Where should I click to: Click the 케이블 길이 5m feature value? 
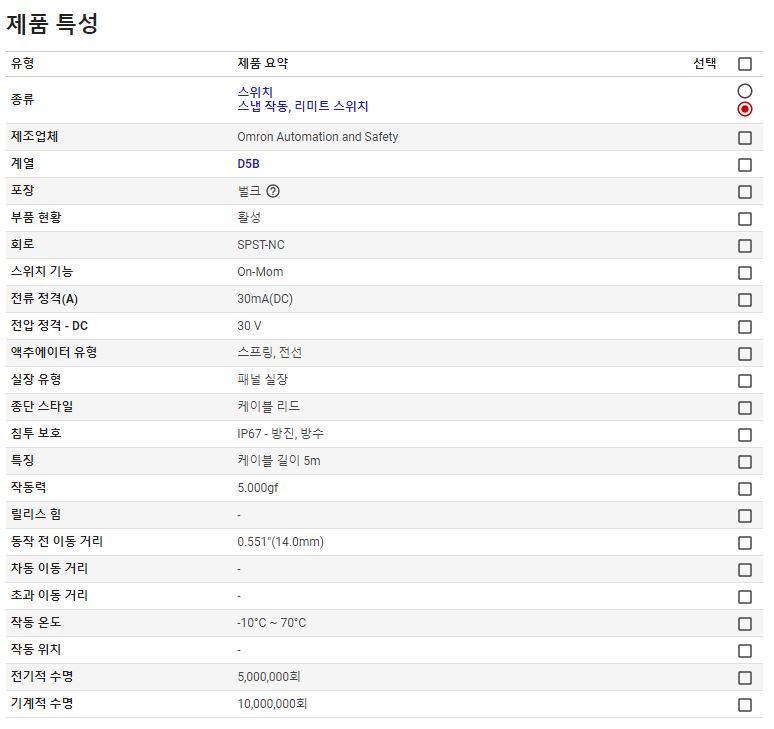coord(278,461)
